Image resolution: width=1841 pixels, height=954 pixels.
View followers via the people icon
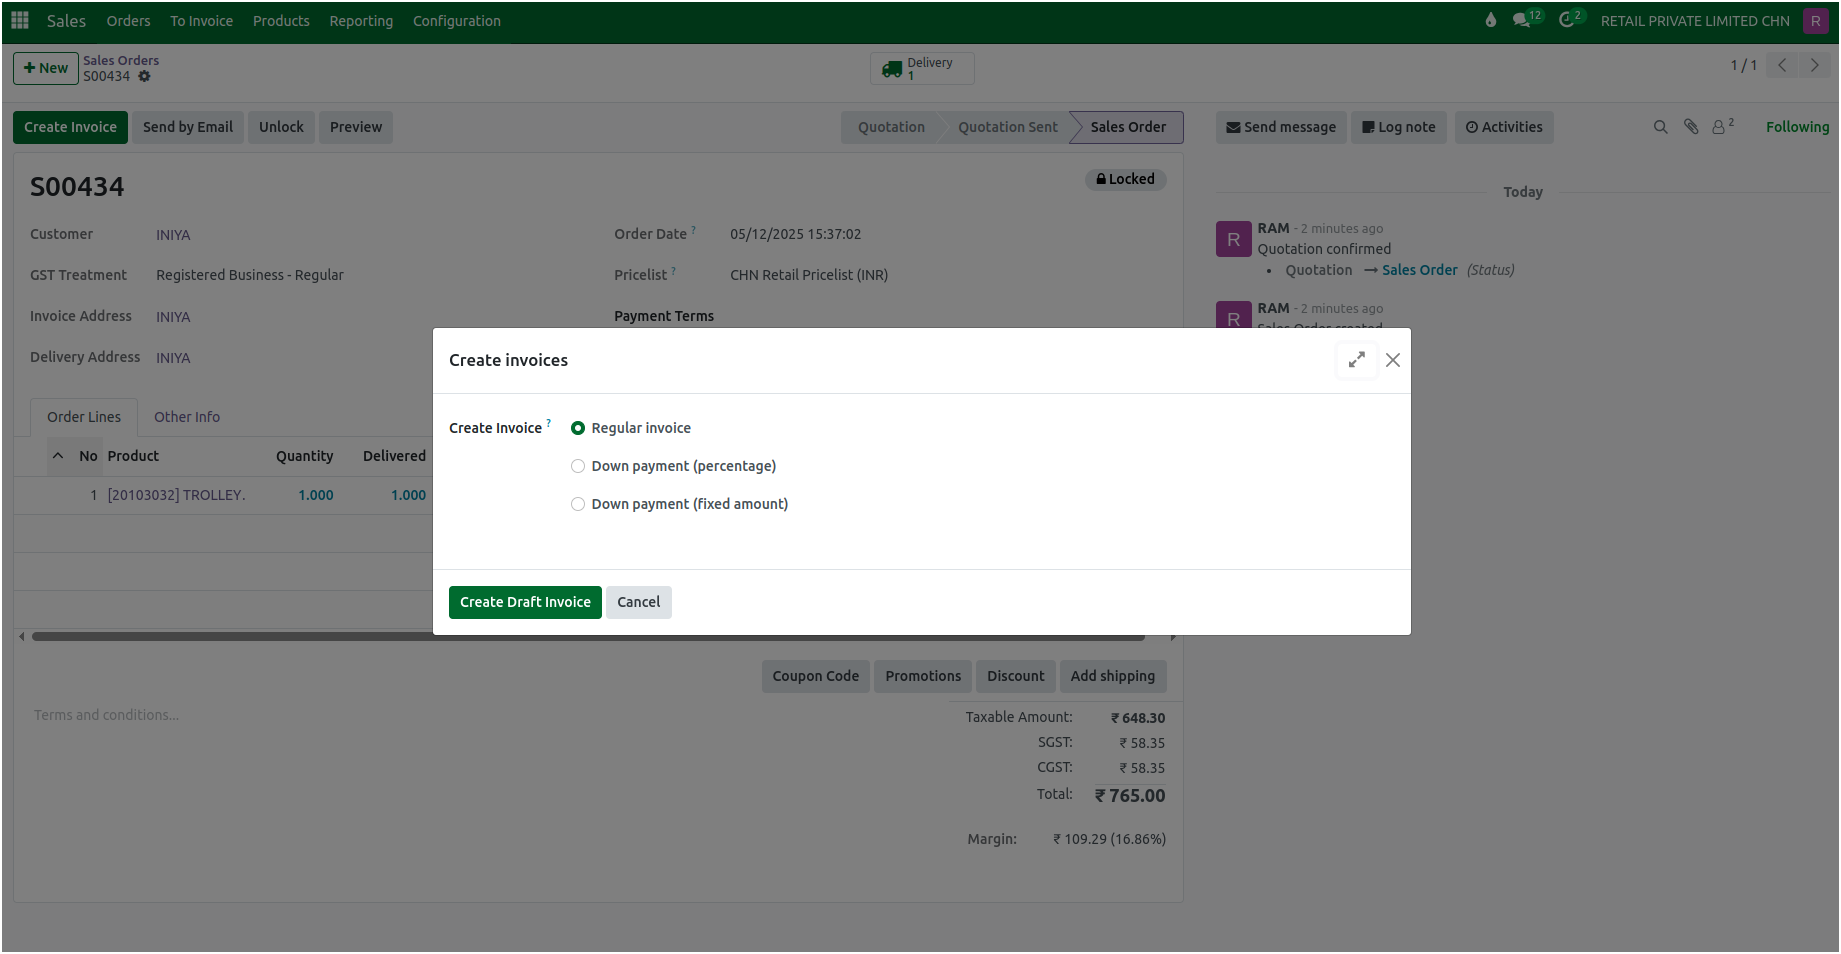click(1719, 127)
